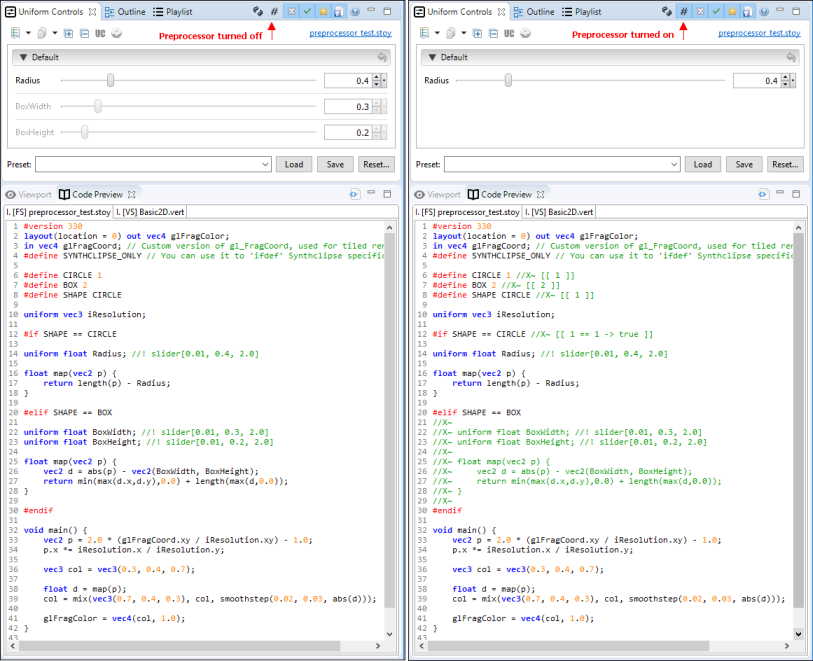Click the UC icon in left Uniform Controls
This screenshot has width=813, height=661.
[x=101, y=33]
